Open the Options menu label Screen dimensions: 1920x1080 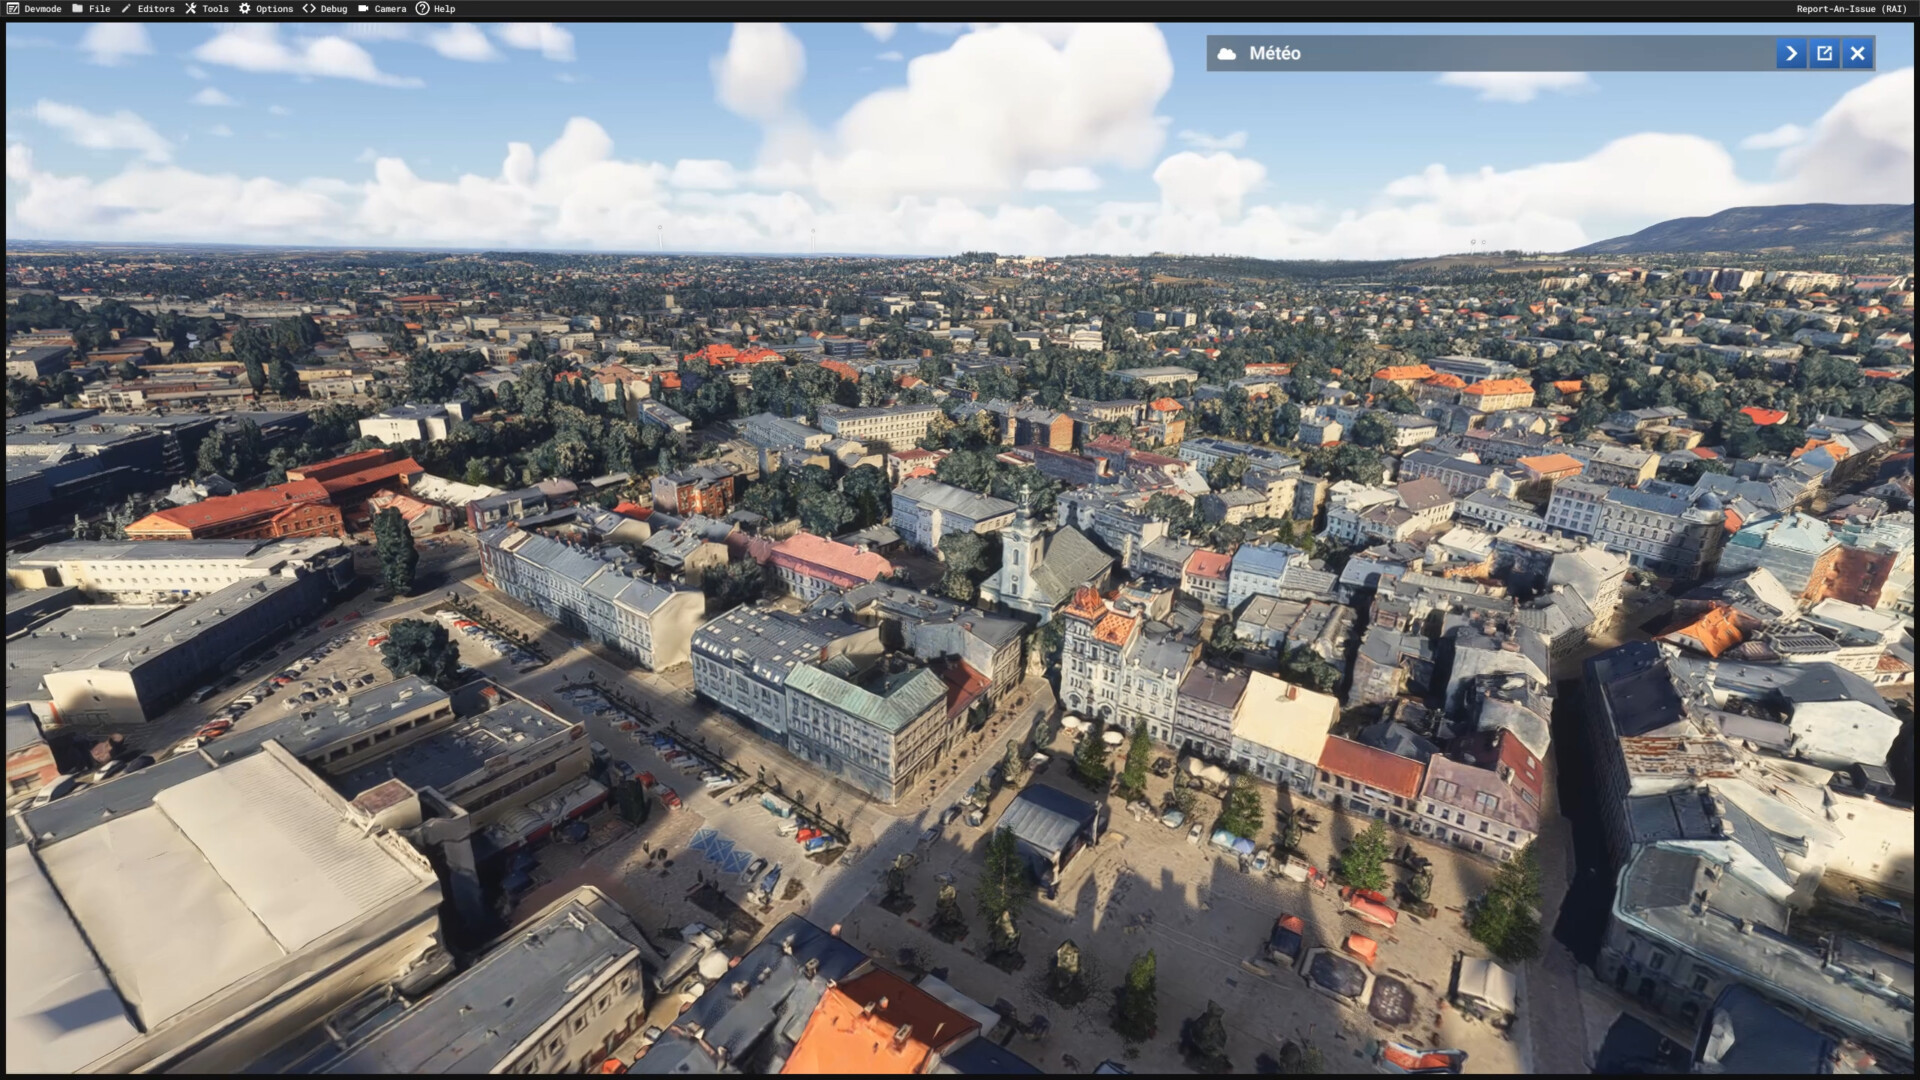[274, 9]
